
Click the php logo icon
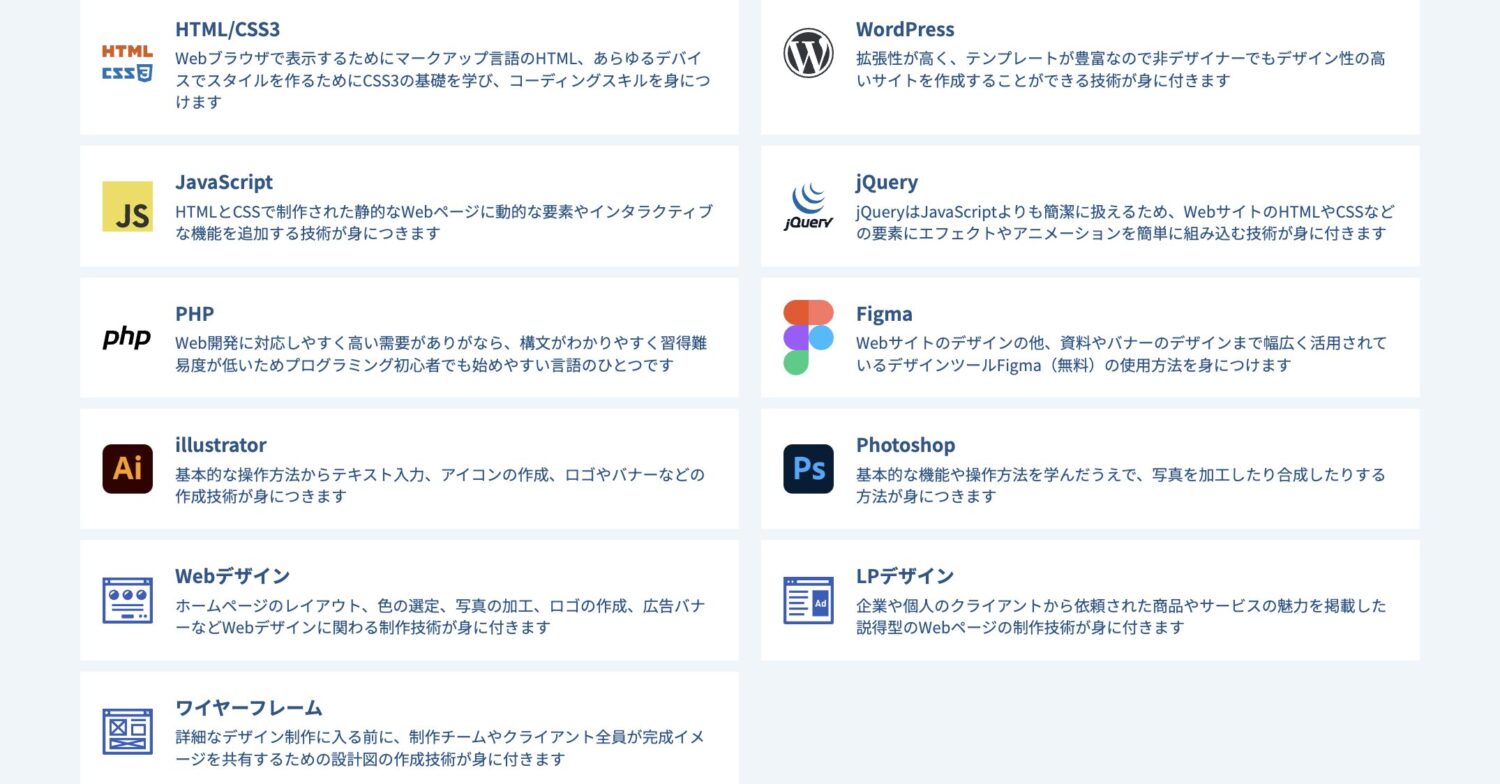[127, 338]
